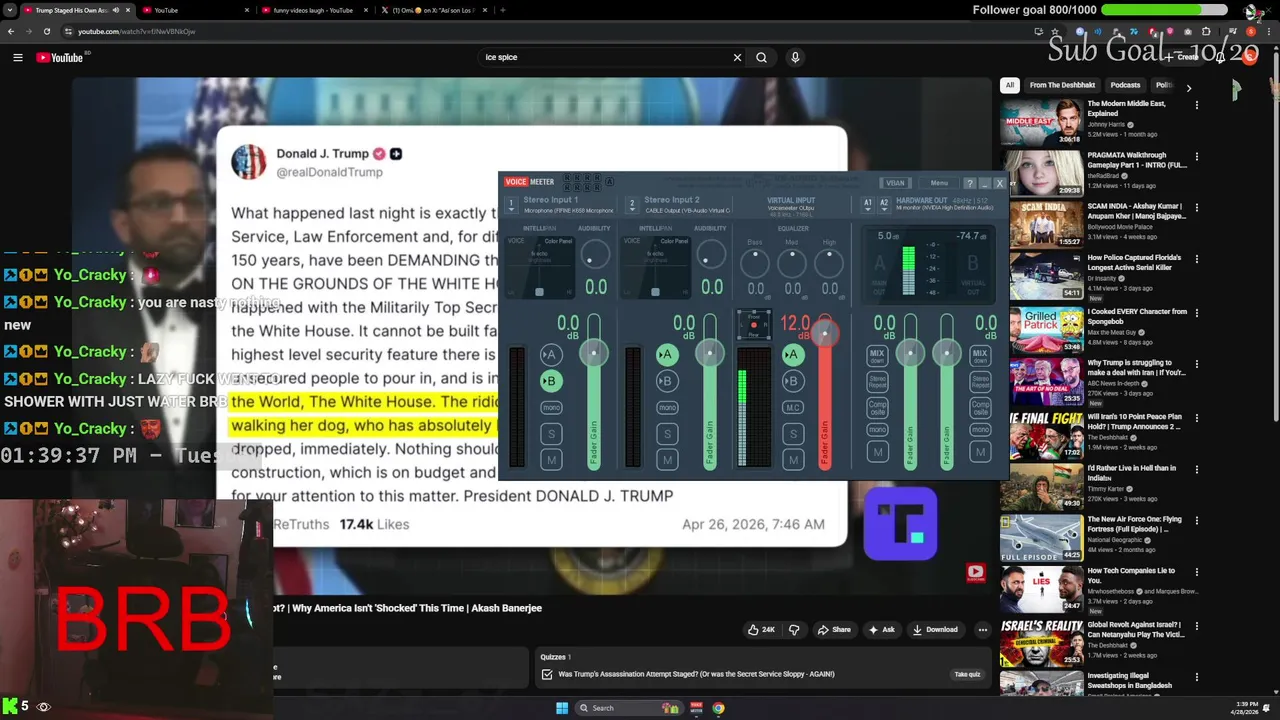The height and width of the screenshot is (720, 1280).
Task: Go to the YouTube home logo
Action: [60, 58]
